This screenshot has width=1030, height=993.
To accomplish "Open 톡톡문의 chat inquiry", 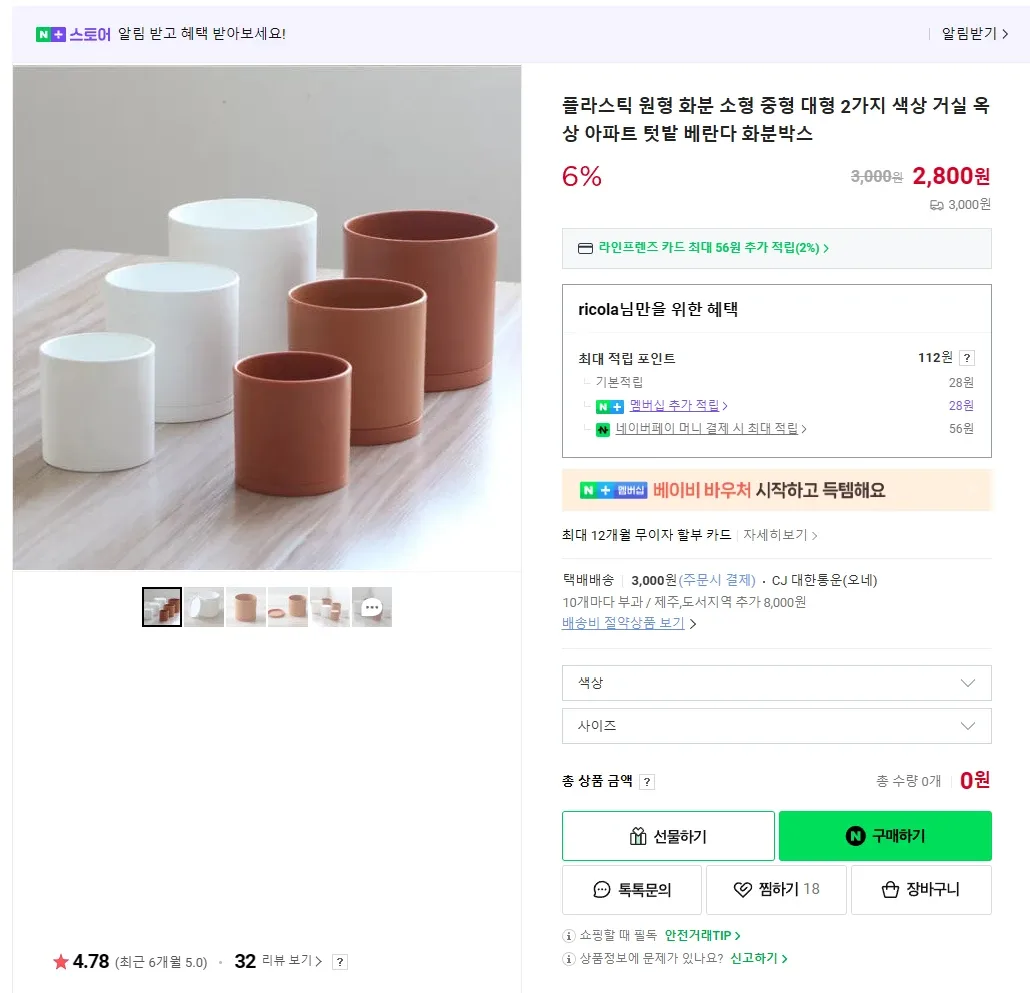I will click(x=632, y=889).
